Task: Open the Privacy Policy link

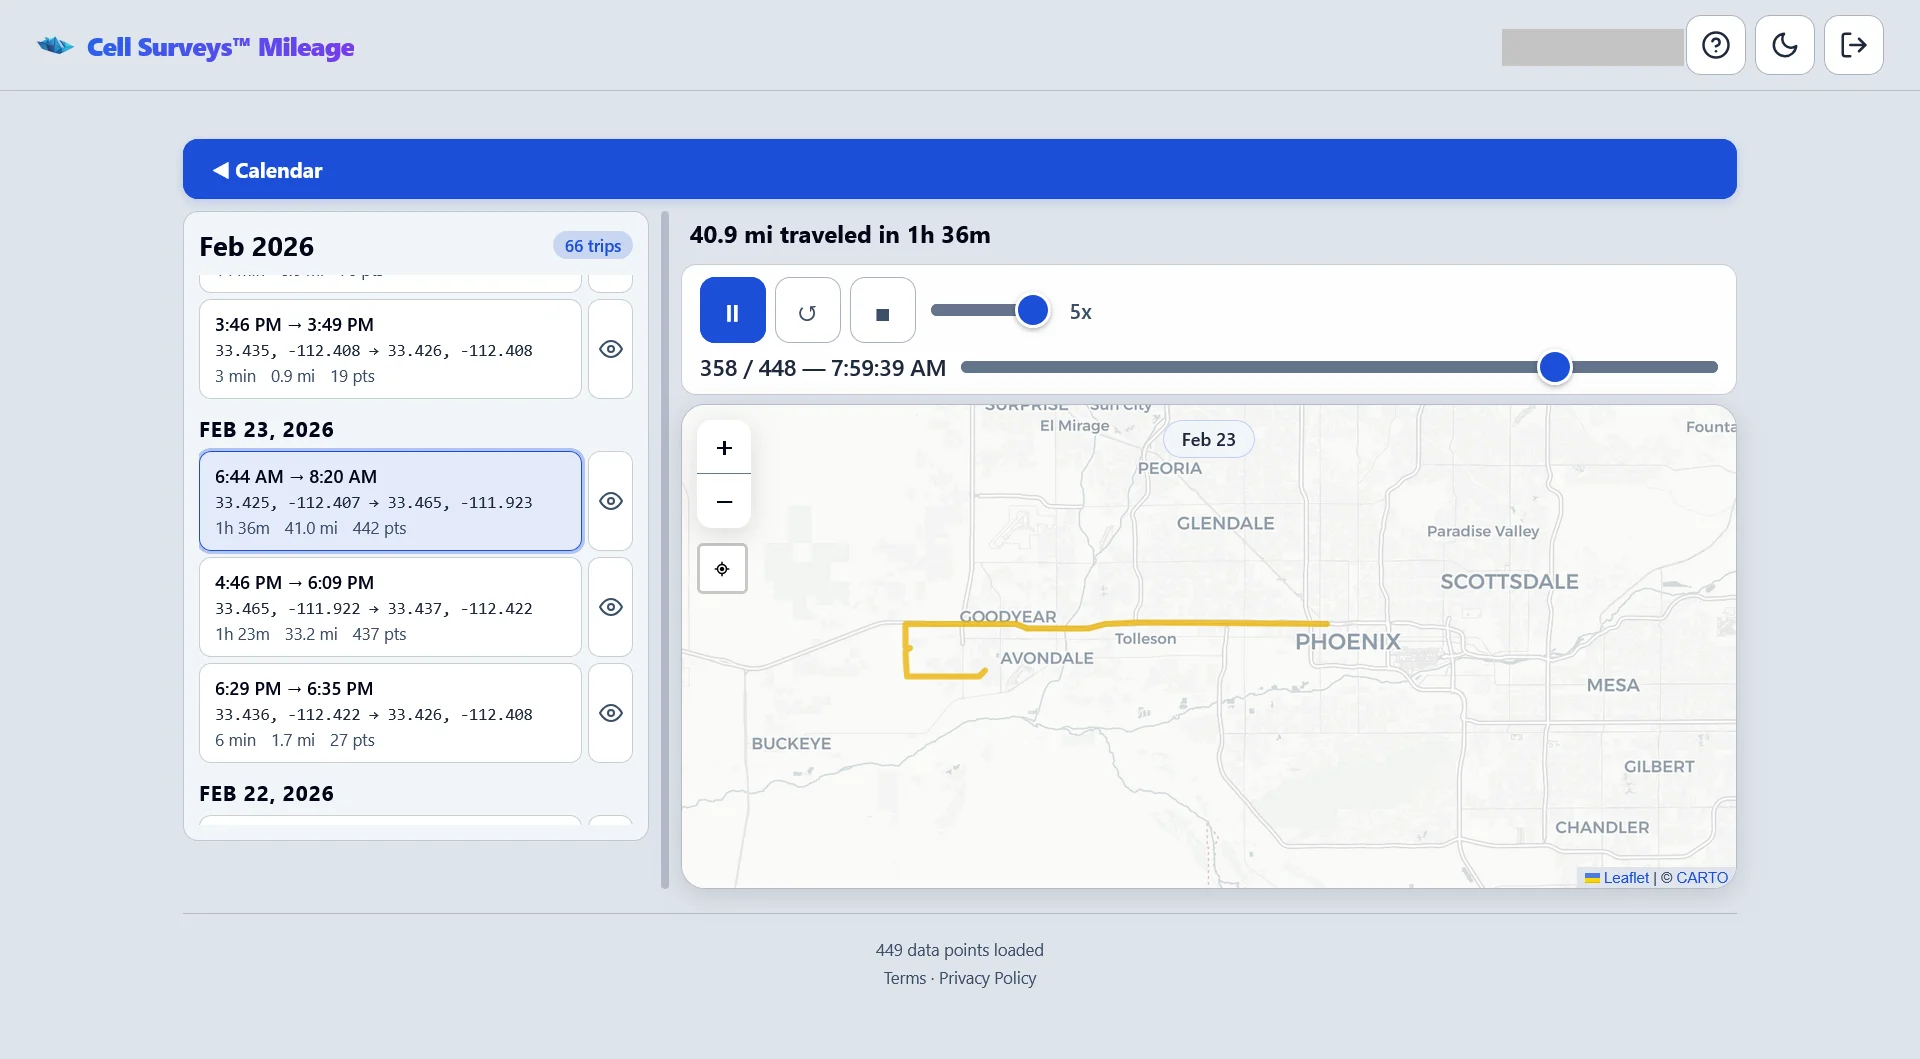Action: [x=987, y=978]
